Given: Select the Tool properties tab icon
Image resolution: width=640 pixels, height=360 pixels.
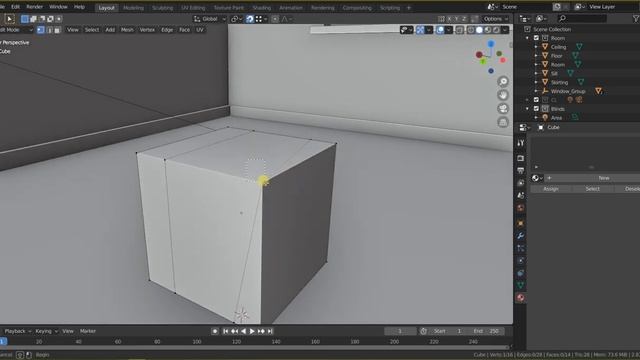Looking at the screenshot, I should (x=520, y=143).
